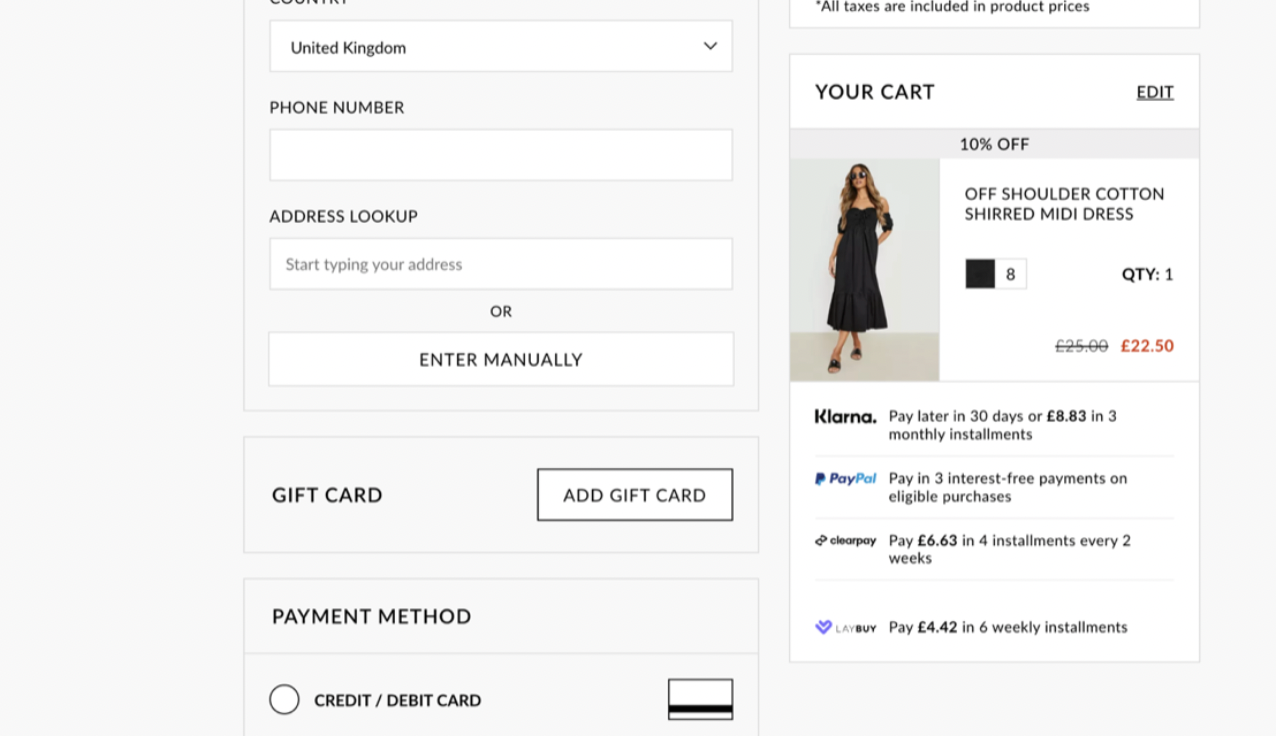1276x736 pixels.
Task: Open the Country dropdown showing United Kingdom
Action: tap(500, 46)
